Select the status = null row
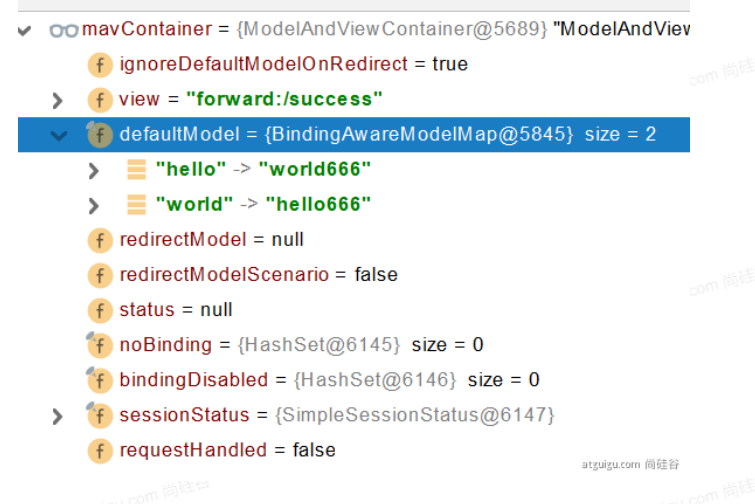 (175, 310)
